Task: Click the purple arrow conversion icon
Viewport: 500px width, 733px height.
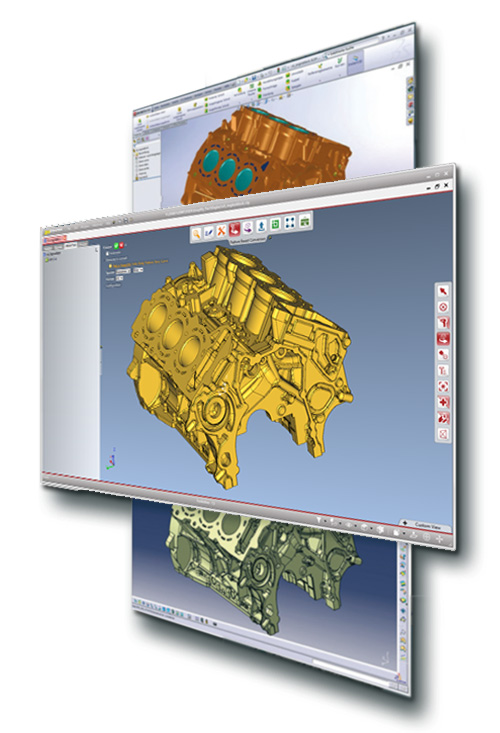Action: 248,227
